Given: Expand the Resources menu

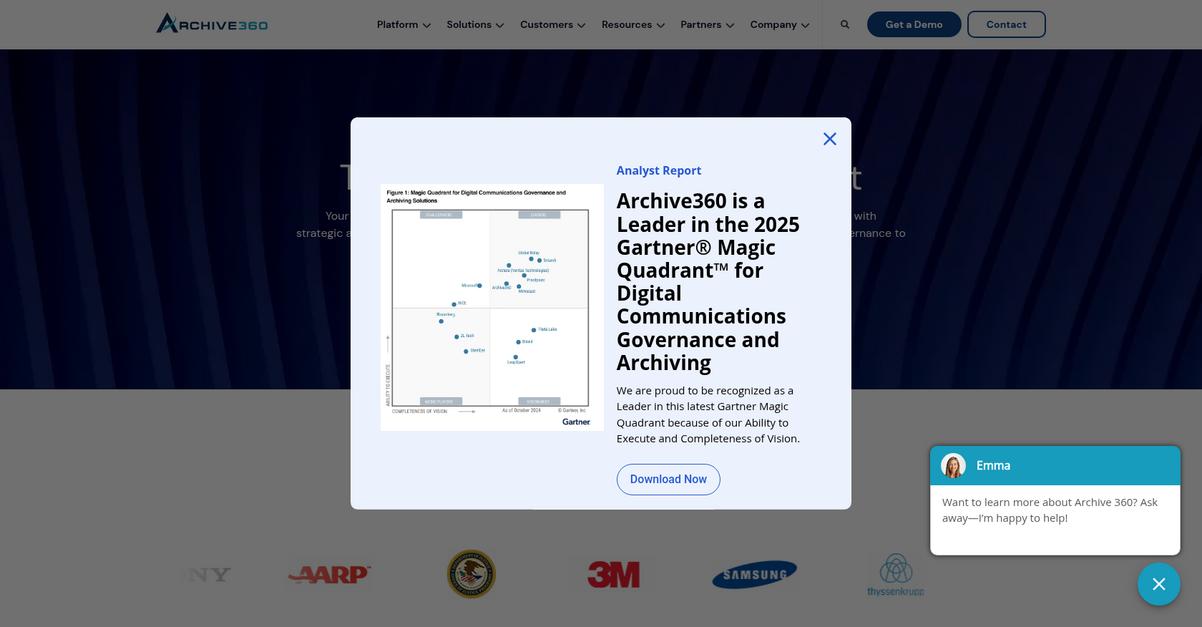Looking at the screenshot, I should coord(633,24).
